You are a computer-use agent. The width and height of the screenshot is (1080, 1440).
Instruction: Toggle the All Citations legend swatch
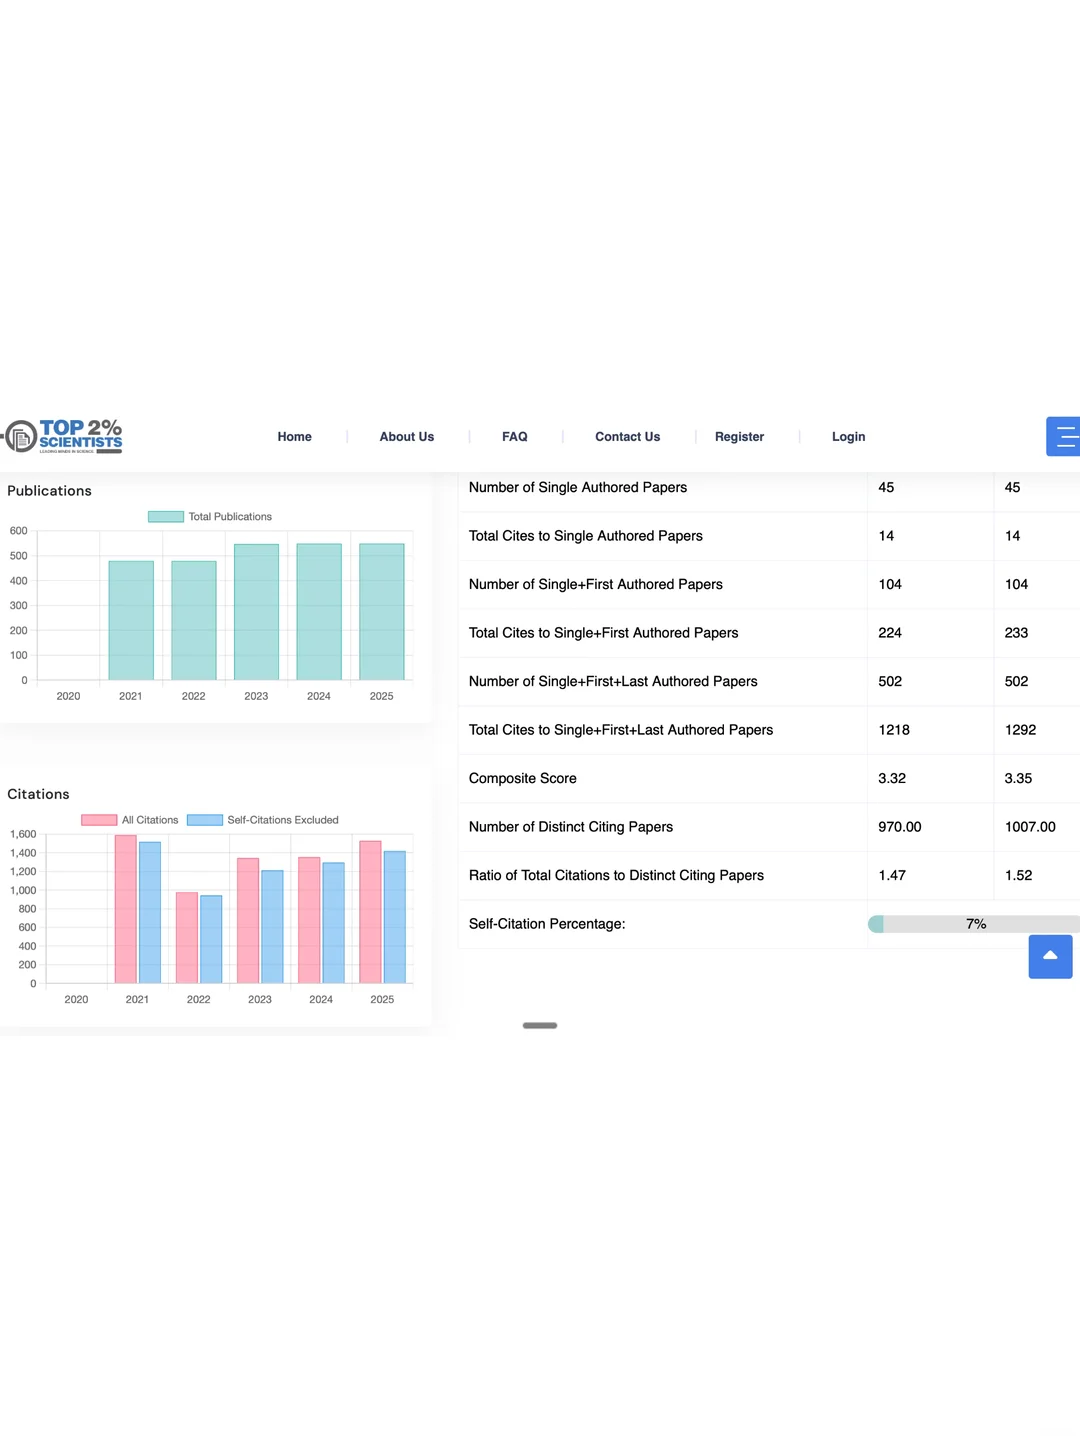pyautogui.click(x=99, y=820)
